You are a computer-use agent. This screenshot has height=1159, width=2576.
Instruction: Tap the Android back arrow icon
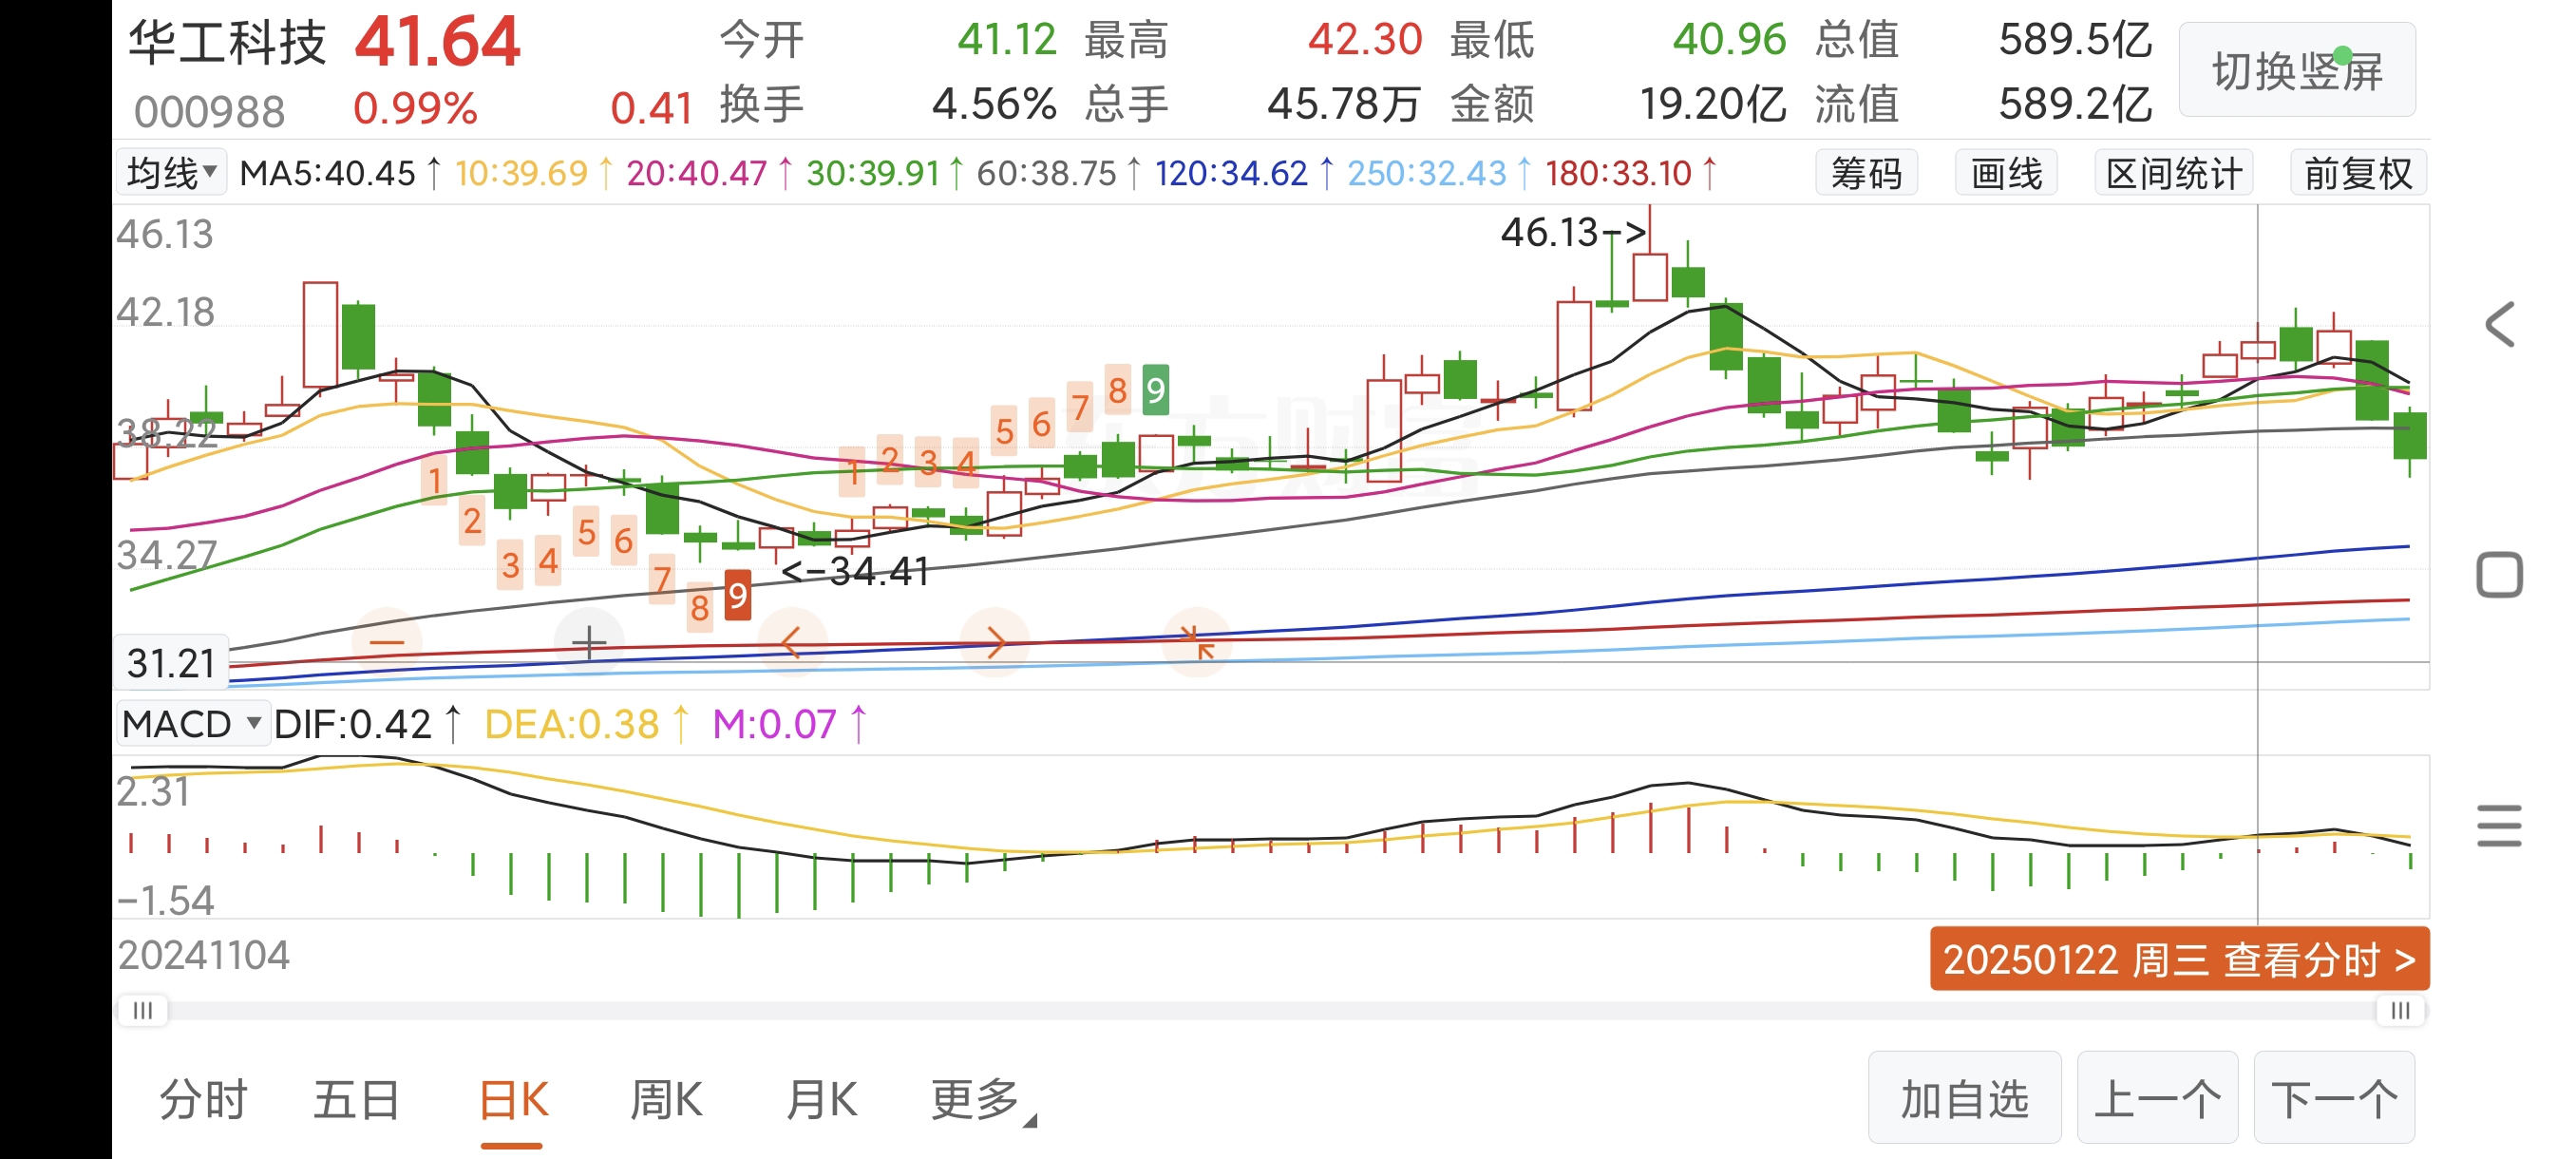[2499, 325]
